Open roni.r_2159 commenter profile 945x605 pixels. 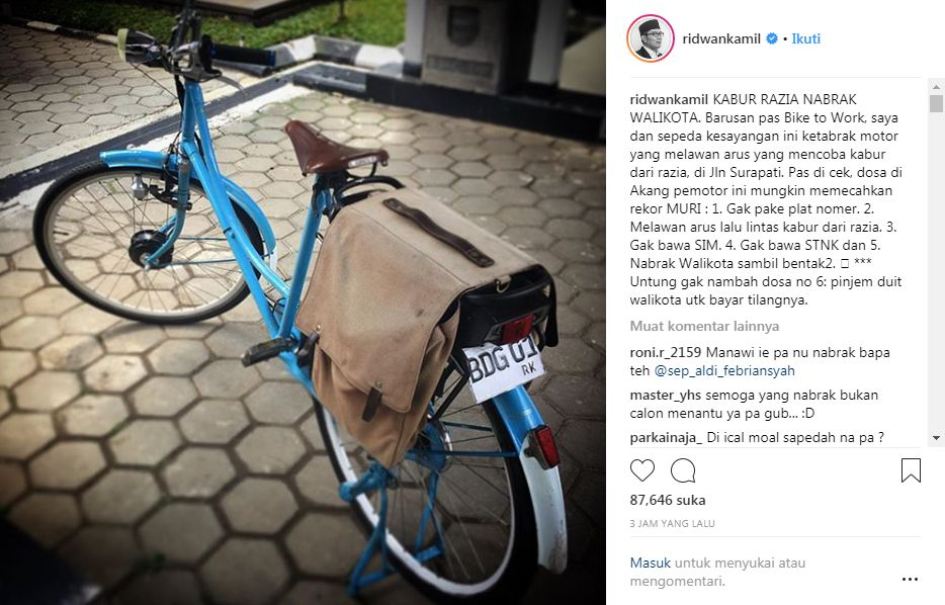point(665,353)
